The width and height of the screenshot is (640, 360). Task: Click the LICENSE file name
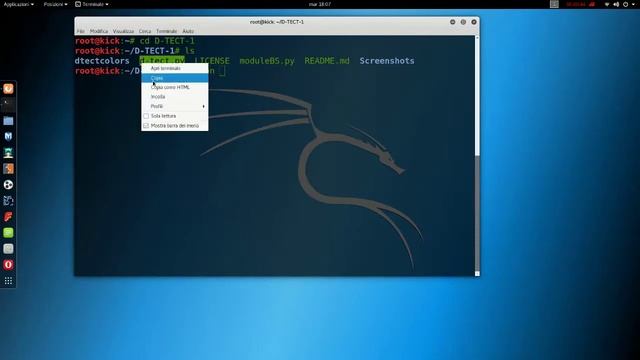pos(212,61)
